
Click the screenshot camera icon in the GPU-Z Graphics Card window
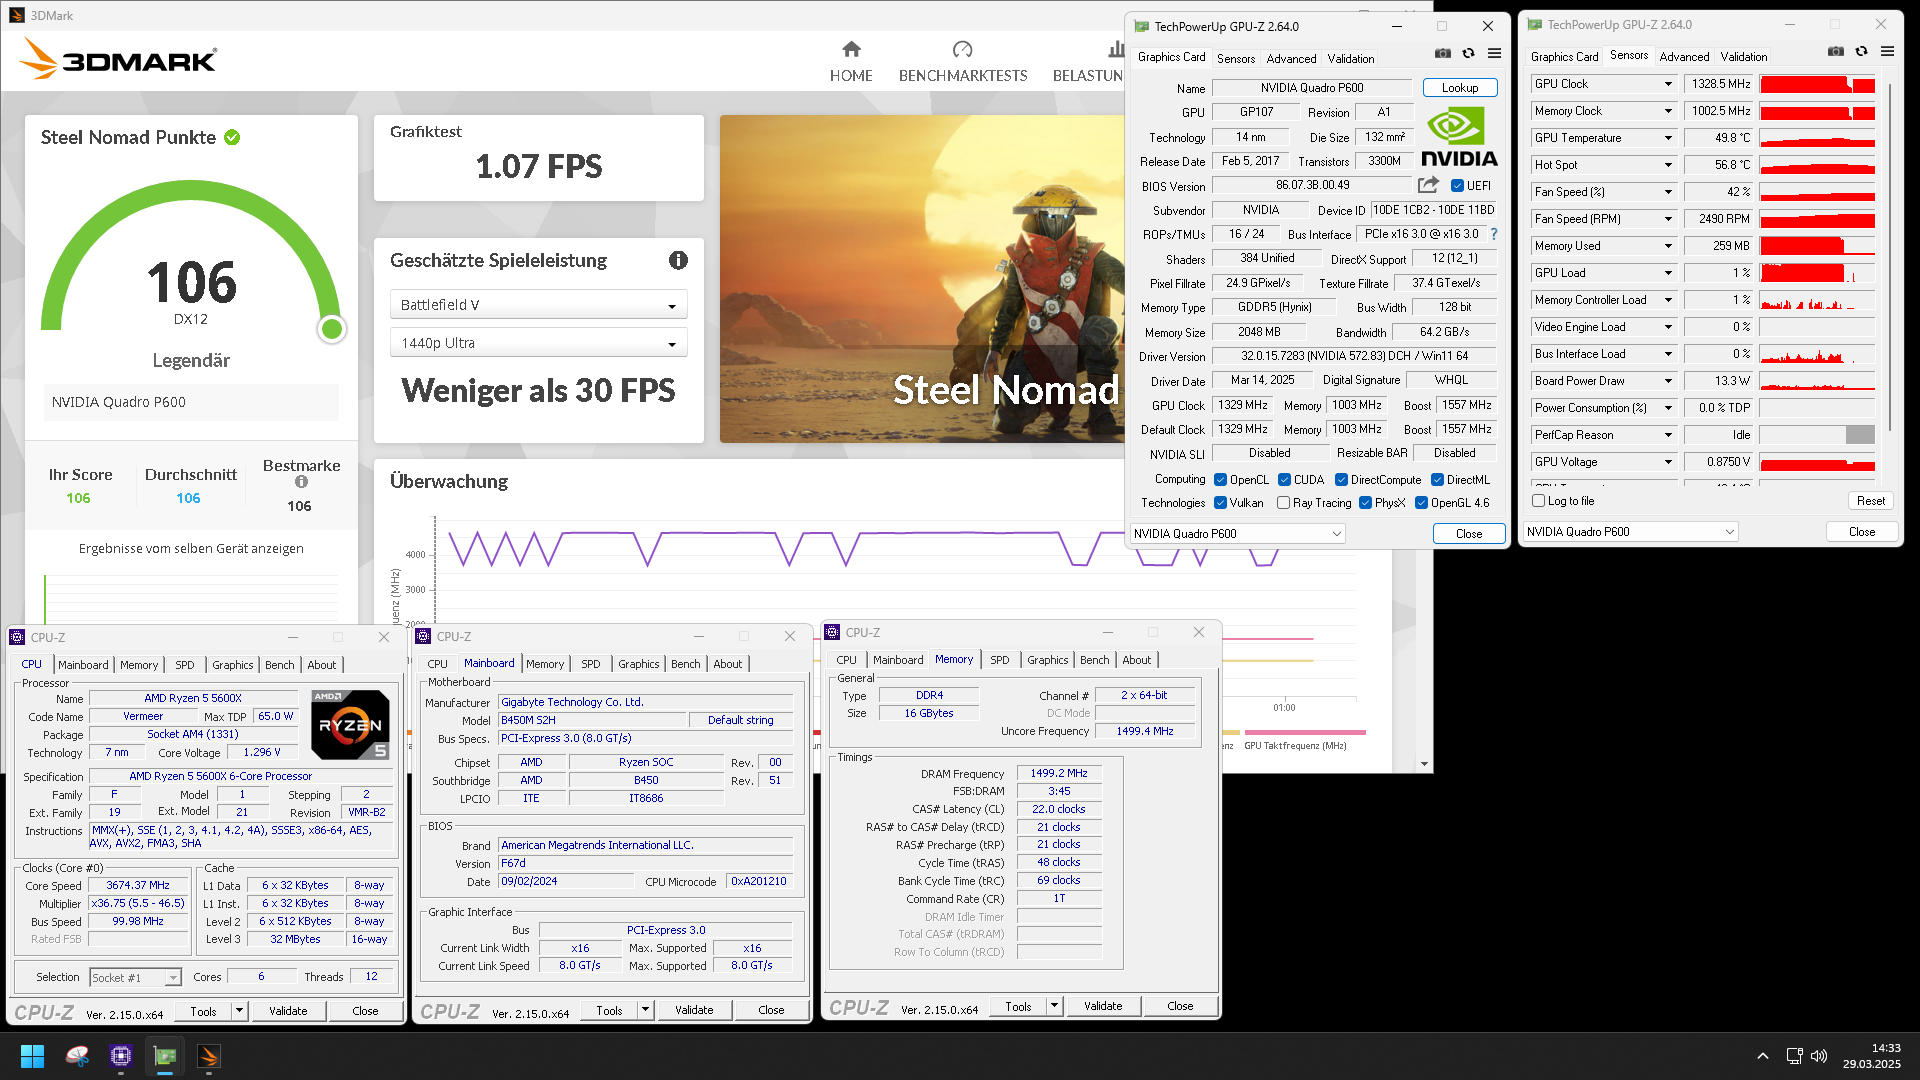tap(1443, 53)
